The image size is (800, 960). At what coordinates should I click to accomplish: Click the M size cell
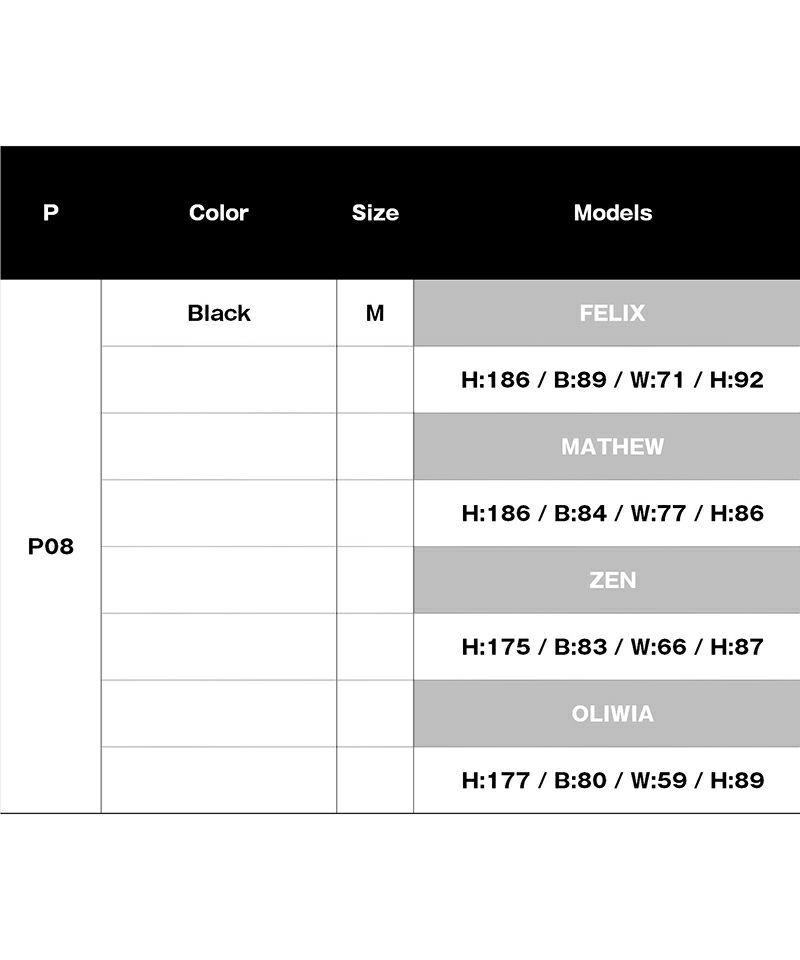(375, 313)
